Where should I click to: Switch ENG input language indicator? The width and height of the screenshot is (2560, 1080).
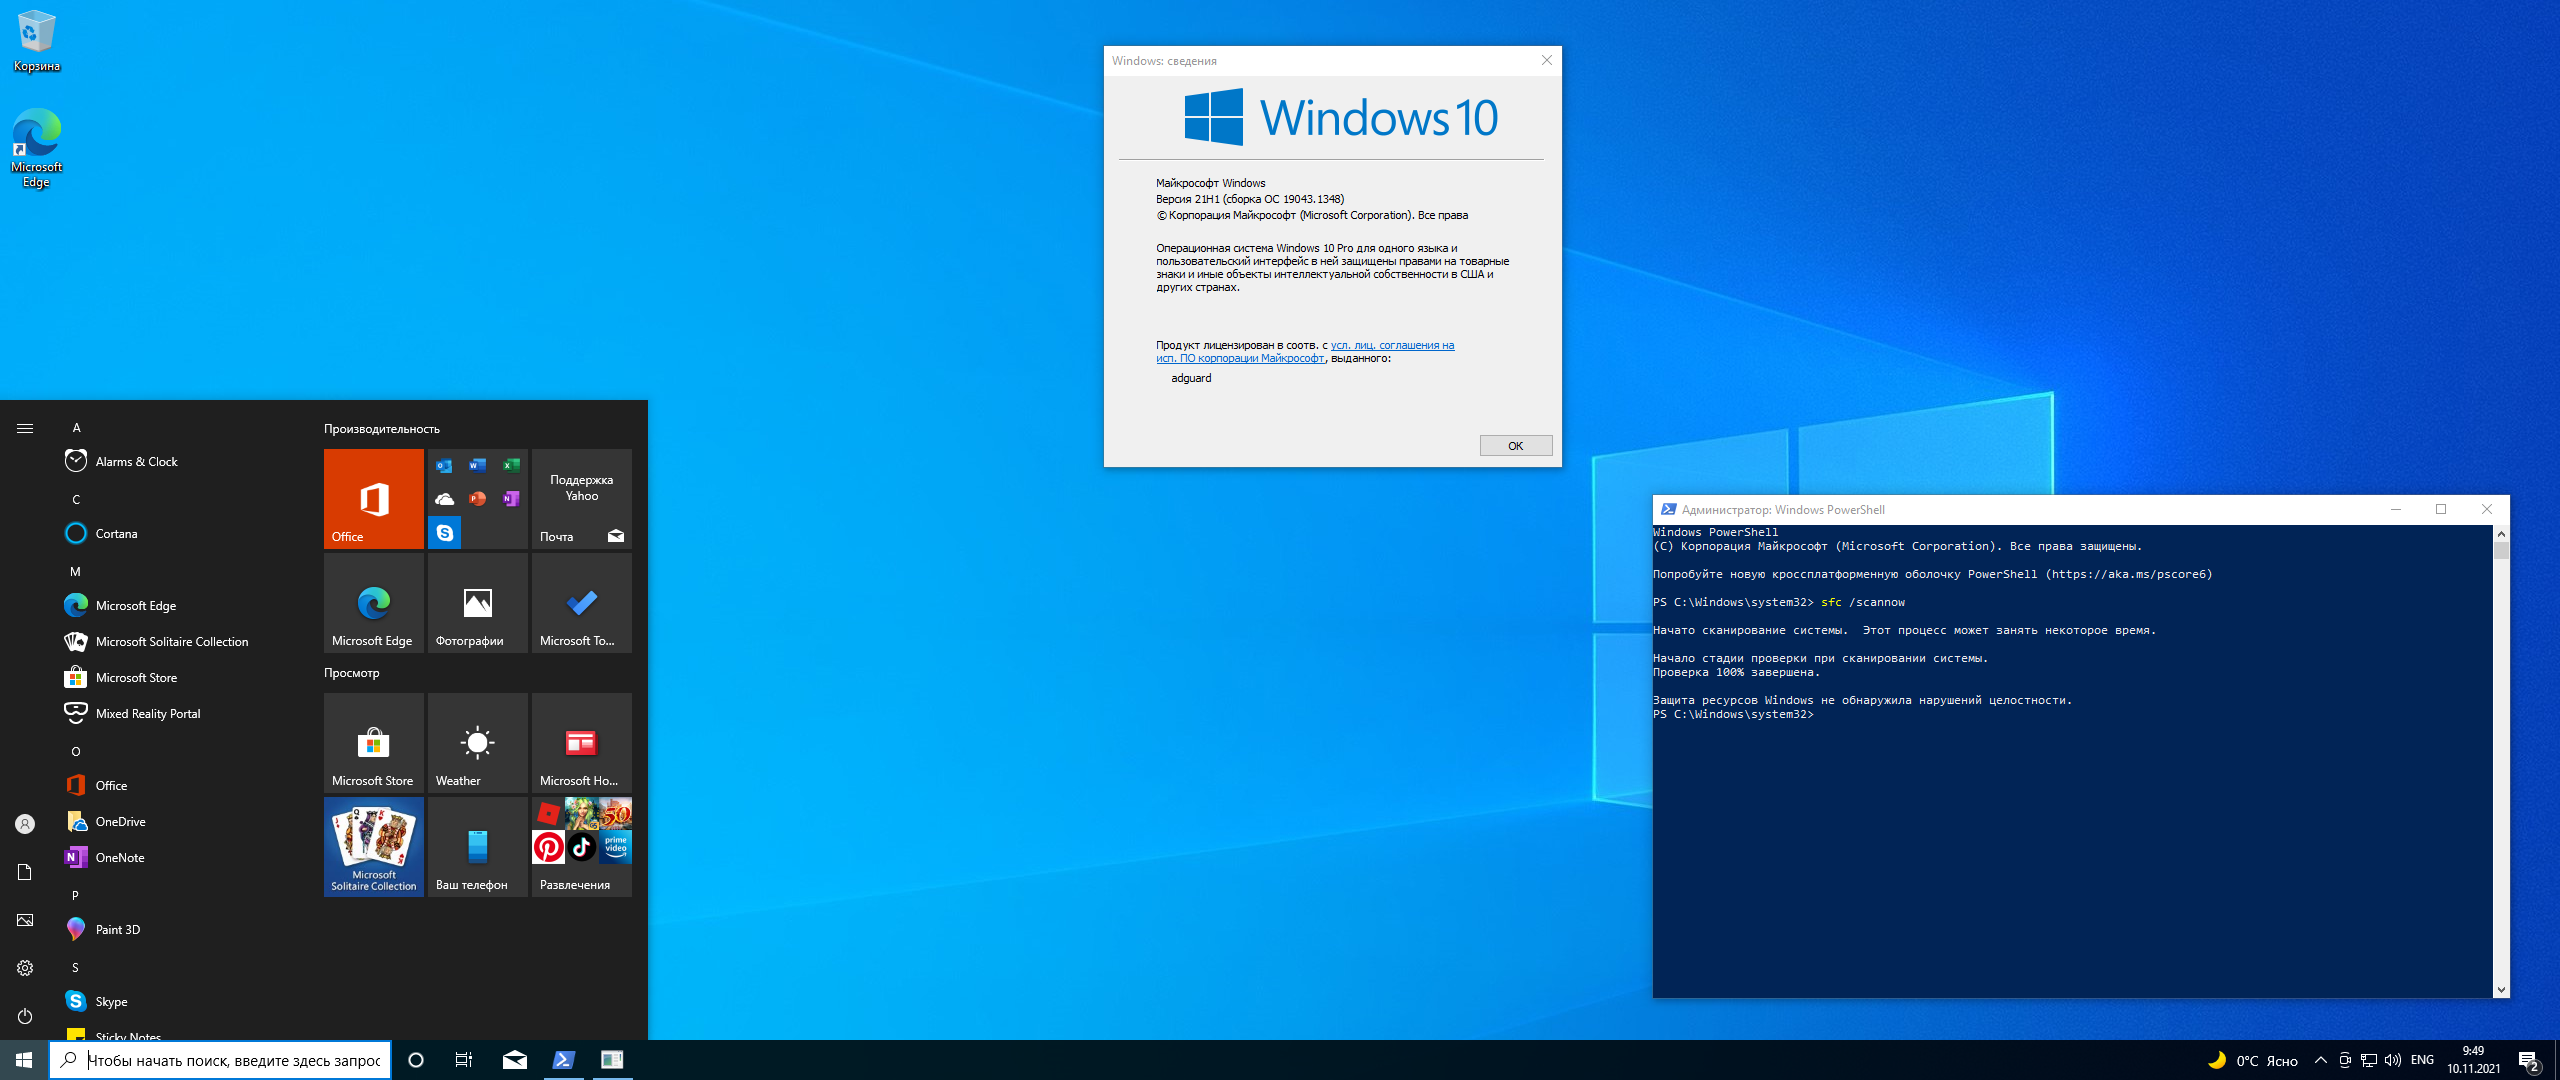pos(2422,1060)
